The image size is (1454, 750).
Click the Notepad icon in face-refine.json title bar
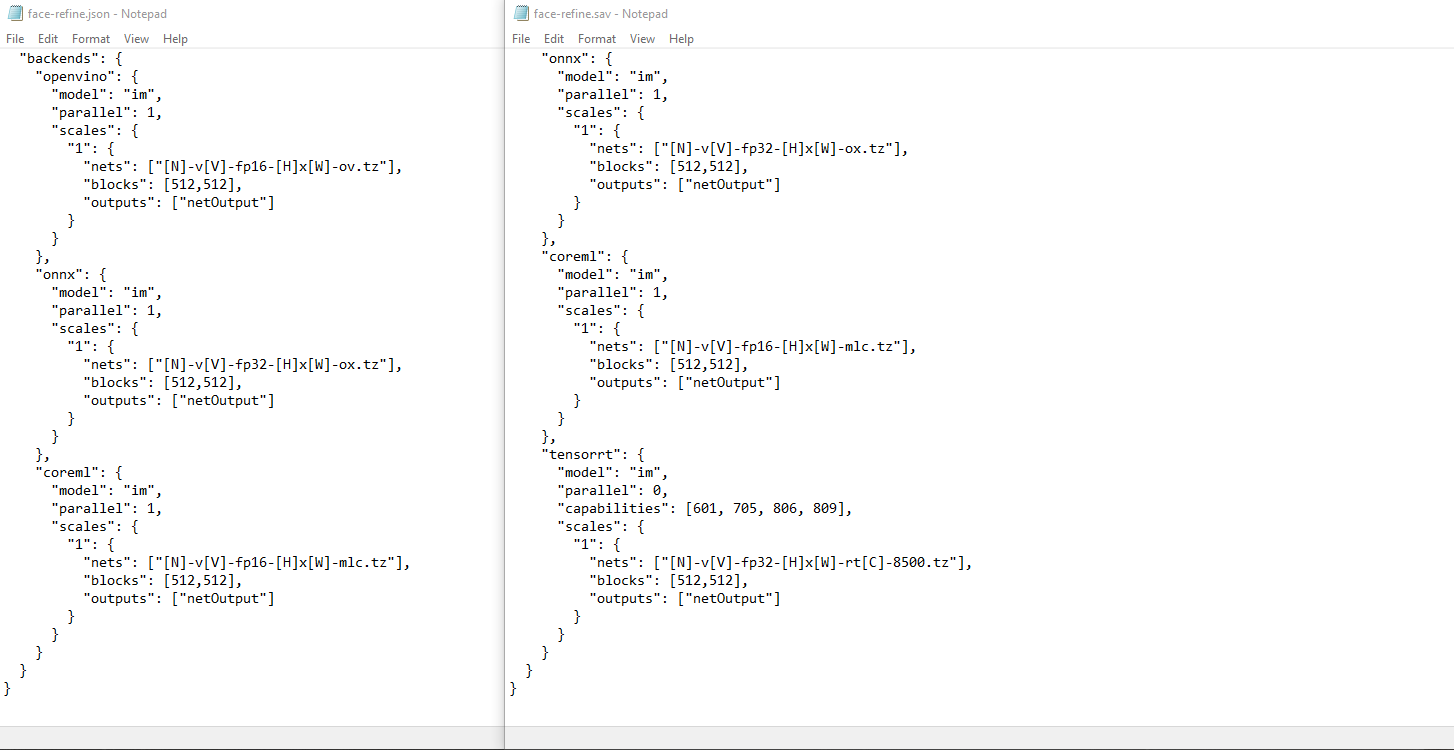[15, 14]
